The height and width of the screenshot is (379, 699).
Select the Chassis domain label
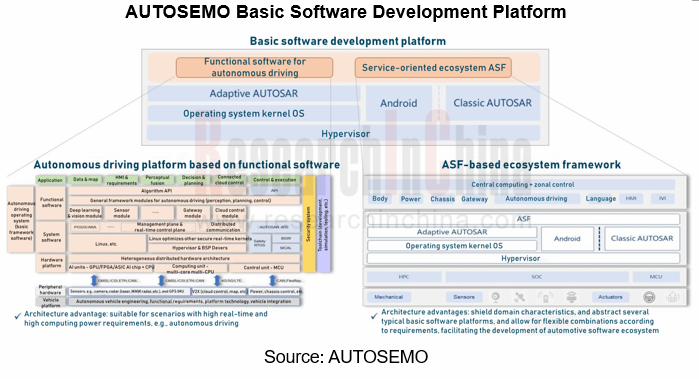point(442,199)
